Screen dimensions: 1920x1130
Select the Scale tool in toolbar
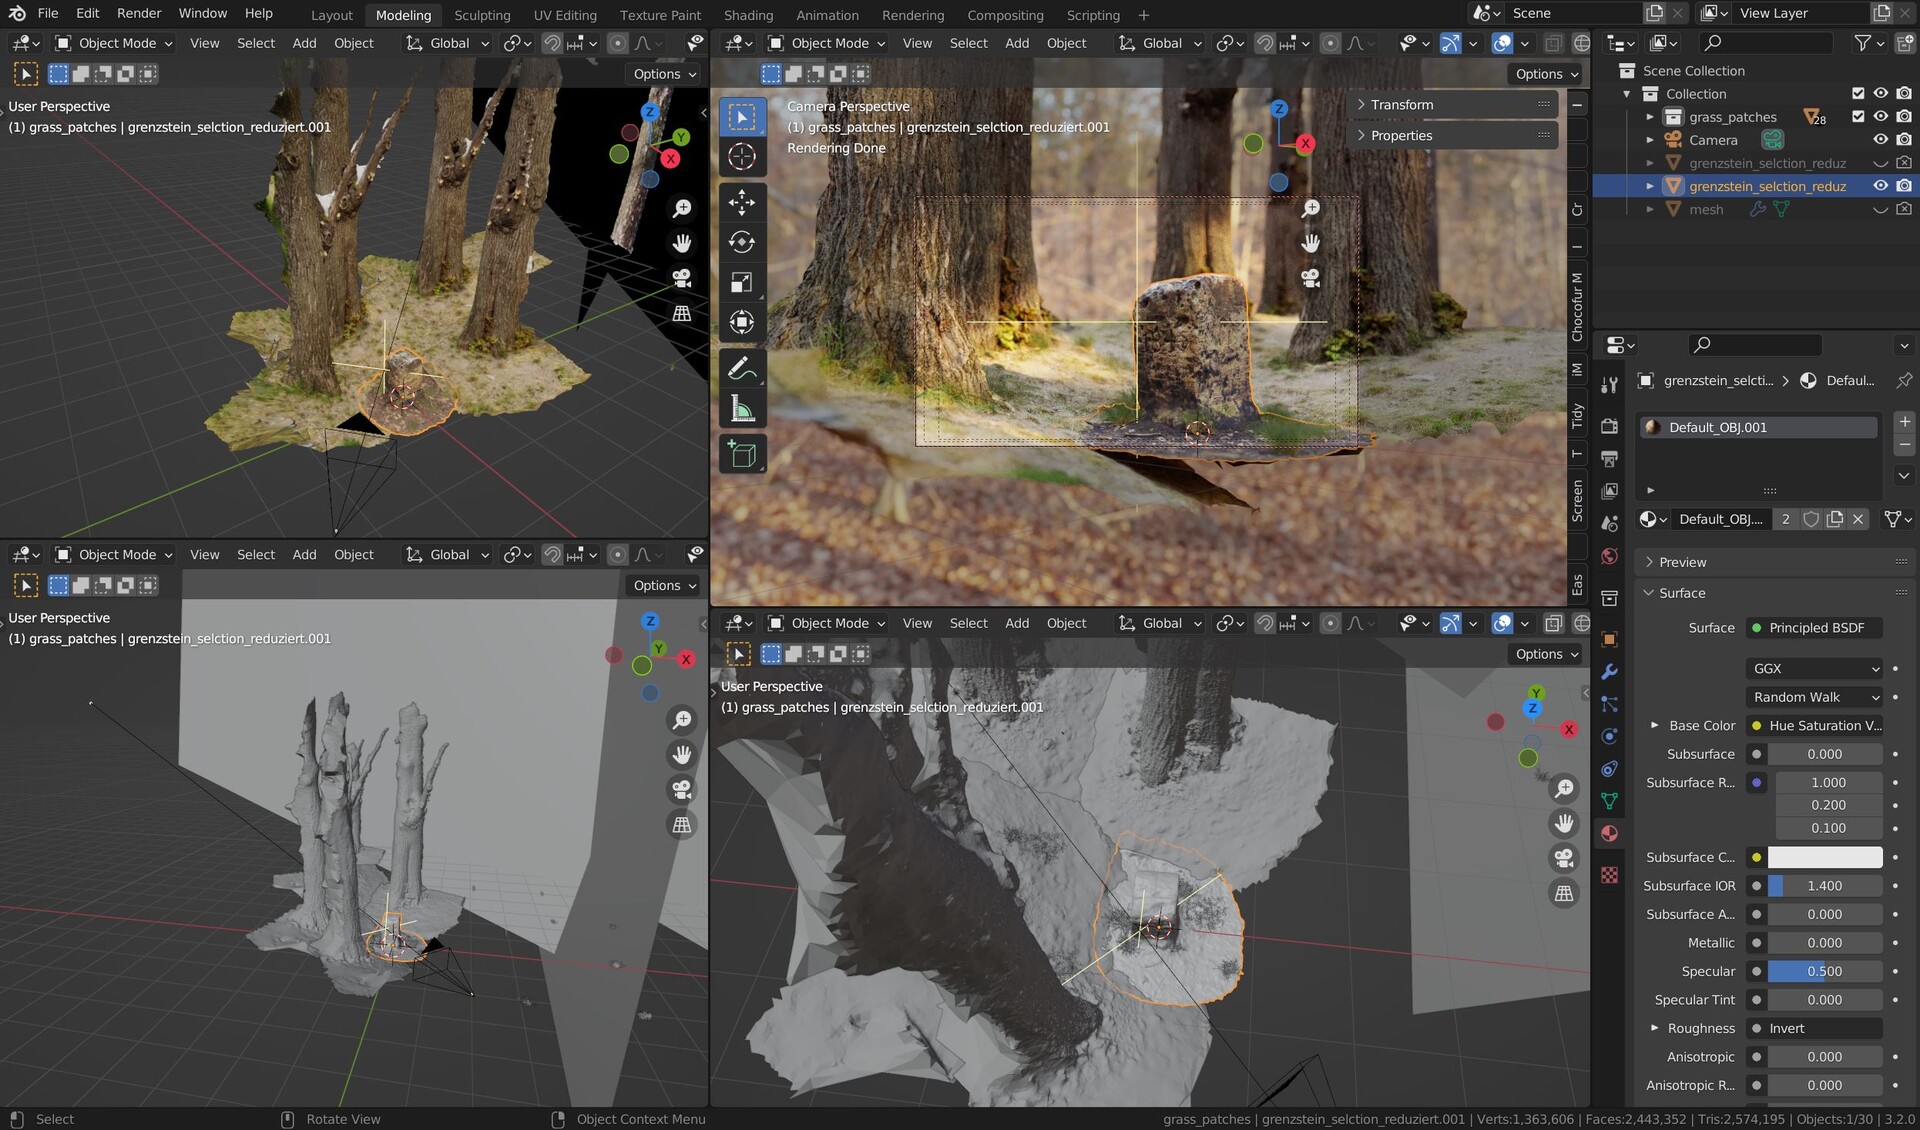tap(741, 282)
